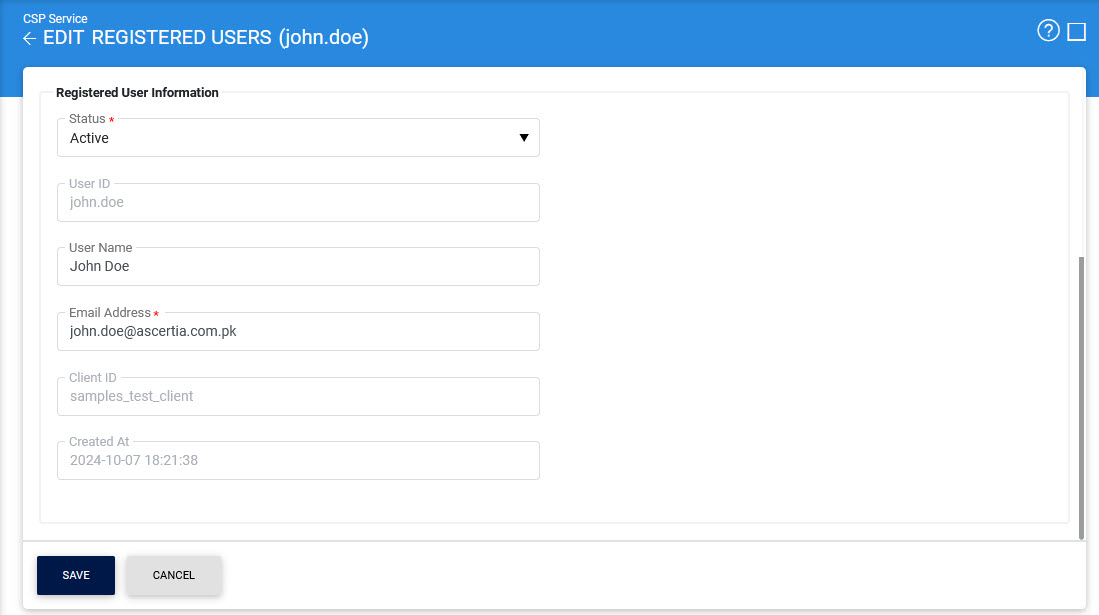The height and width of the screenshot is (615, 1099).
Task: Click the back arrow beside the page title
Action: [x=29, y=39]
